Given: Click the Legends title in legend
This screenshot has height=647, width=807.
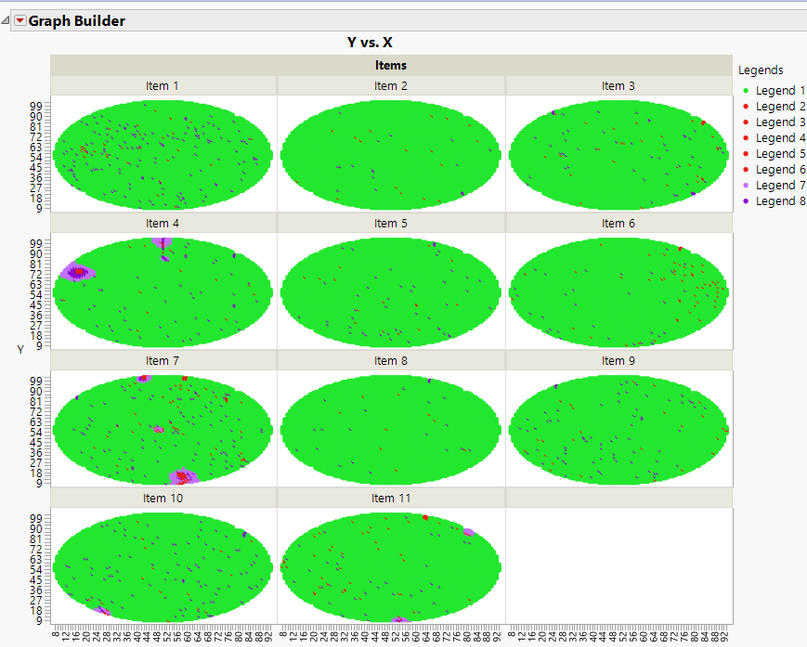Looking at the screenshot, I should (x=761, y=70).
